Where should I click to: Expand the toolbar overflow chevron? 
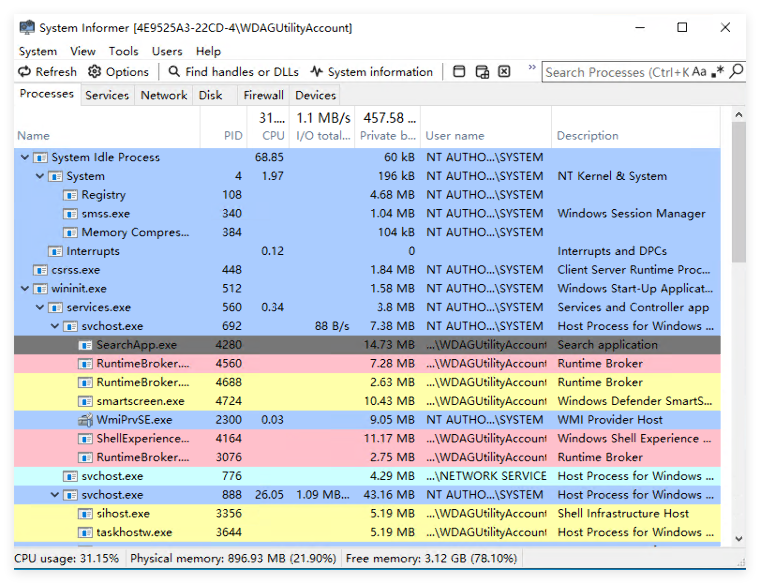click(x=532, y=67)
